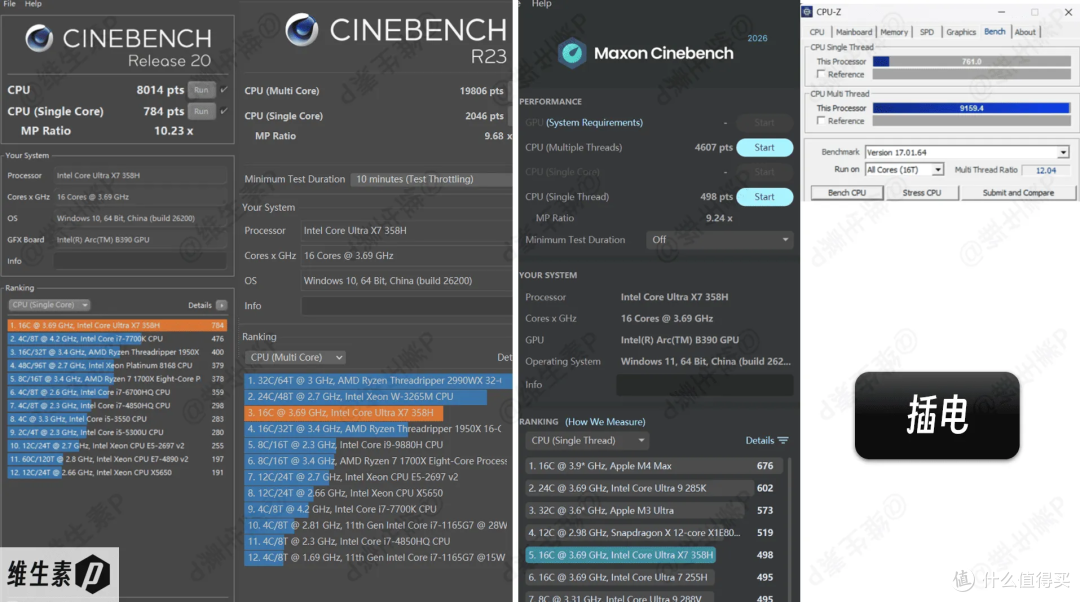
Task: Open Minimum Test Duration dropdown in R23
Action: pyautogui.click(x=431, y=179)
